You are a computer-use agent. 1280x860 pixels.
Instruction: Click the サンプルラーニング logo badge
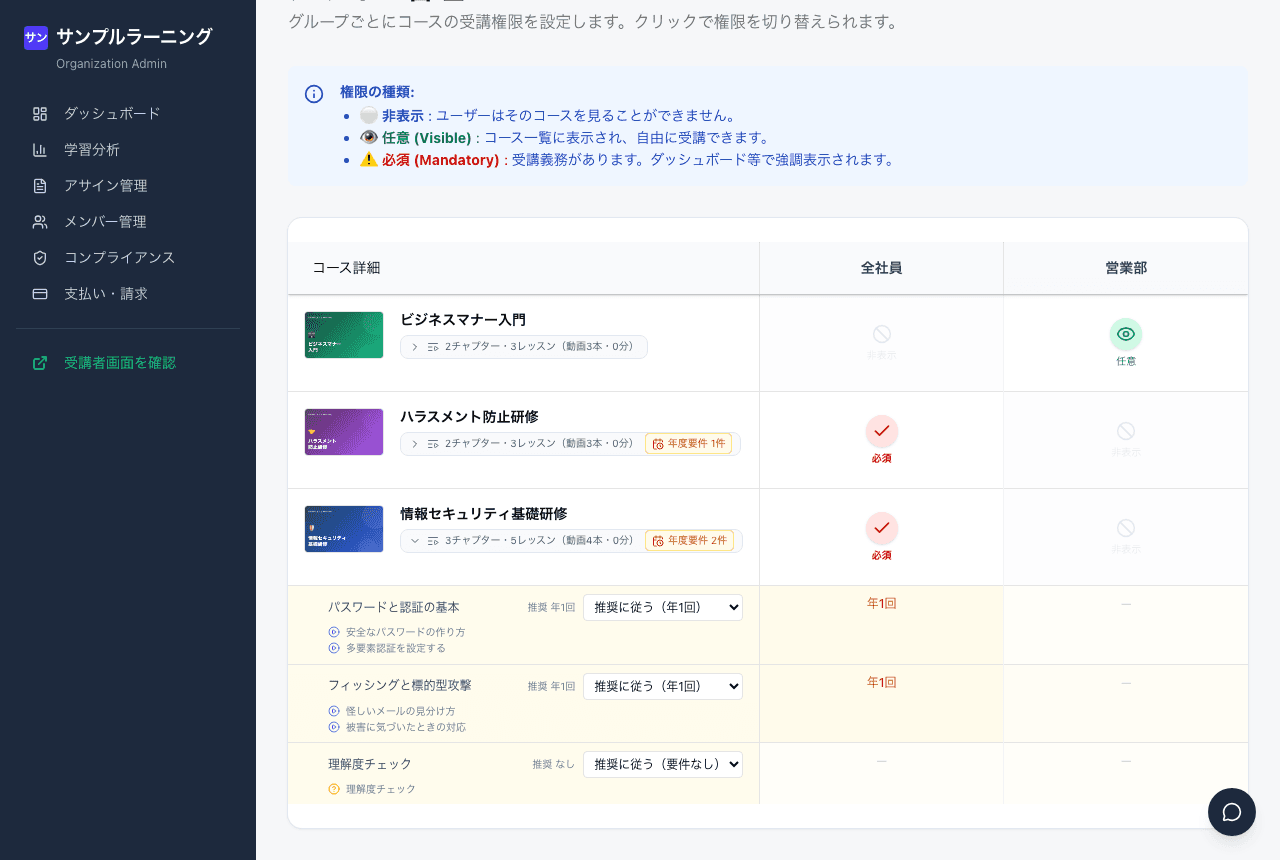click(36, 38)
